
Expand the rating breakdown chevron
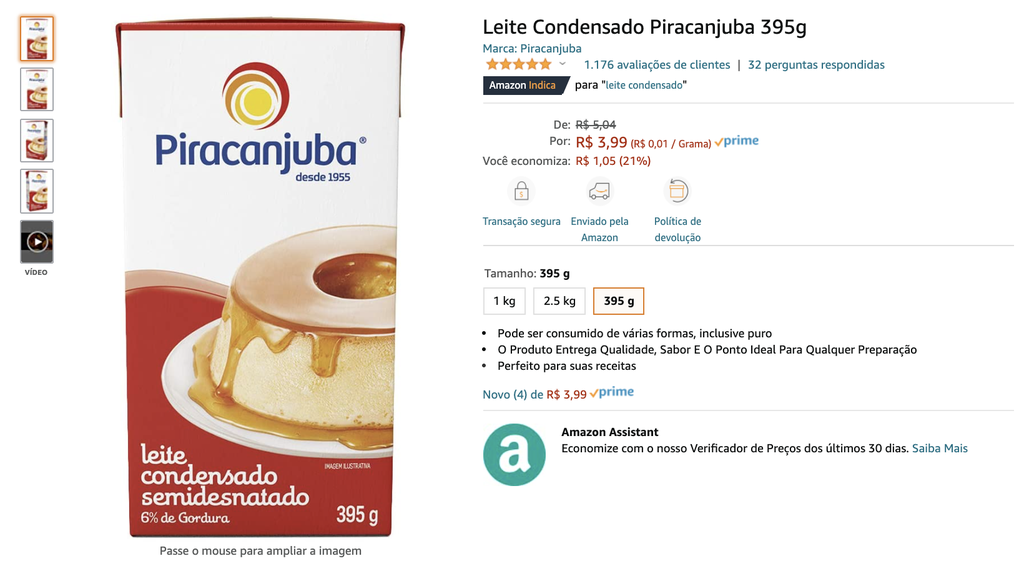[562, 64]
